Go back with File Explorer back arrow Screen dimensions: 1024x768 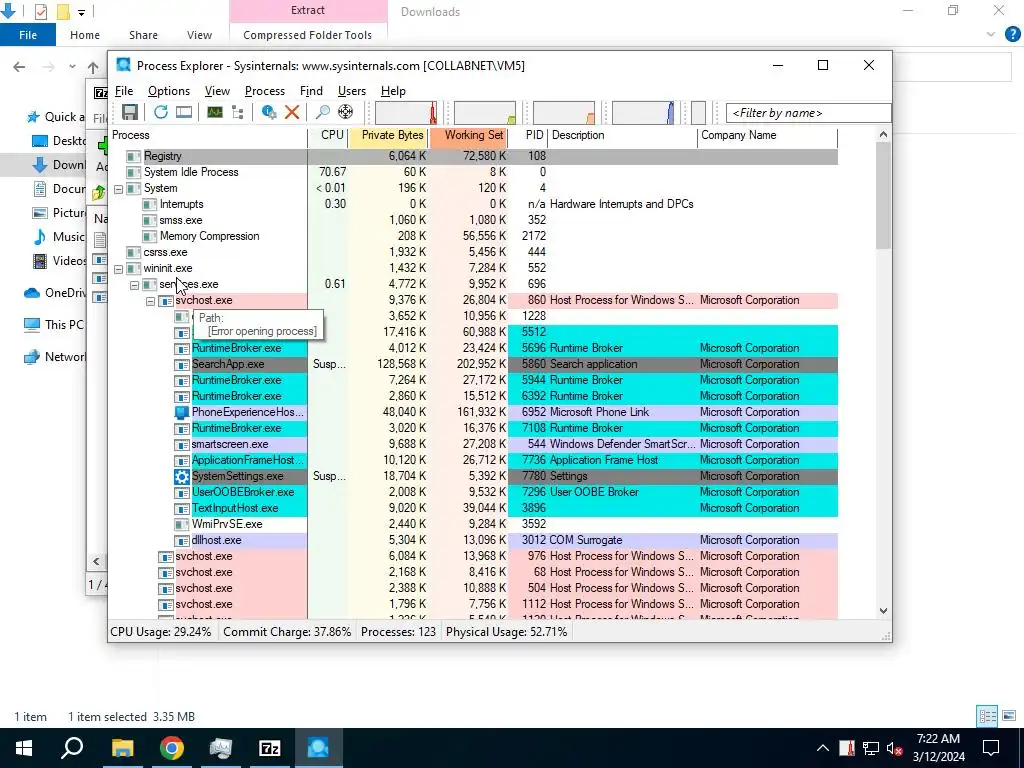(x=20, y=67)
